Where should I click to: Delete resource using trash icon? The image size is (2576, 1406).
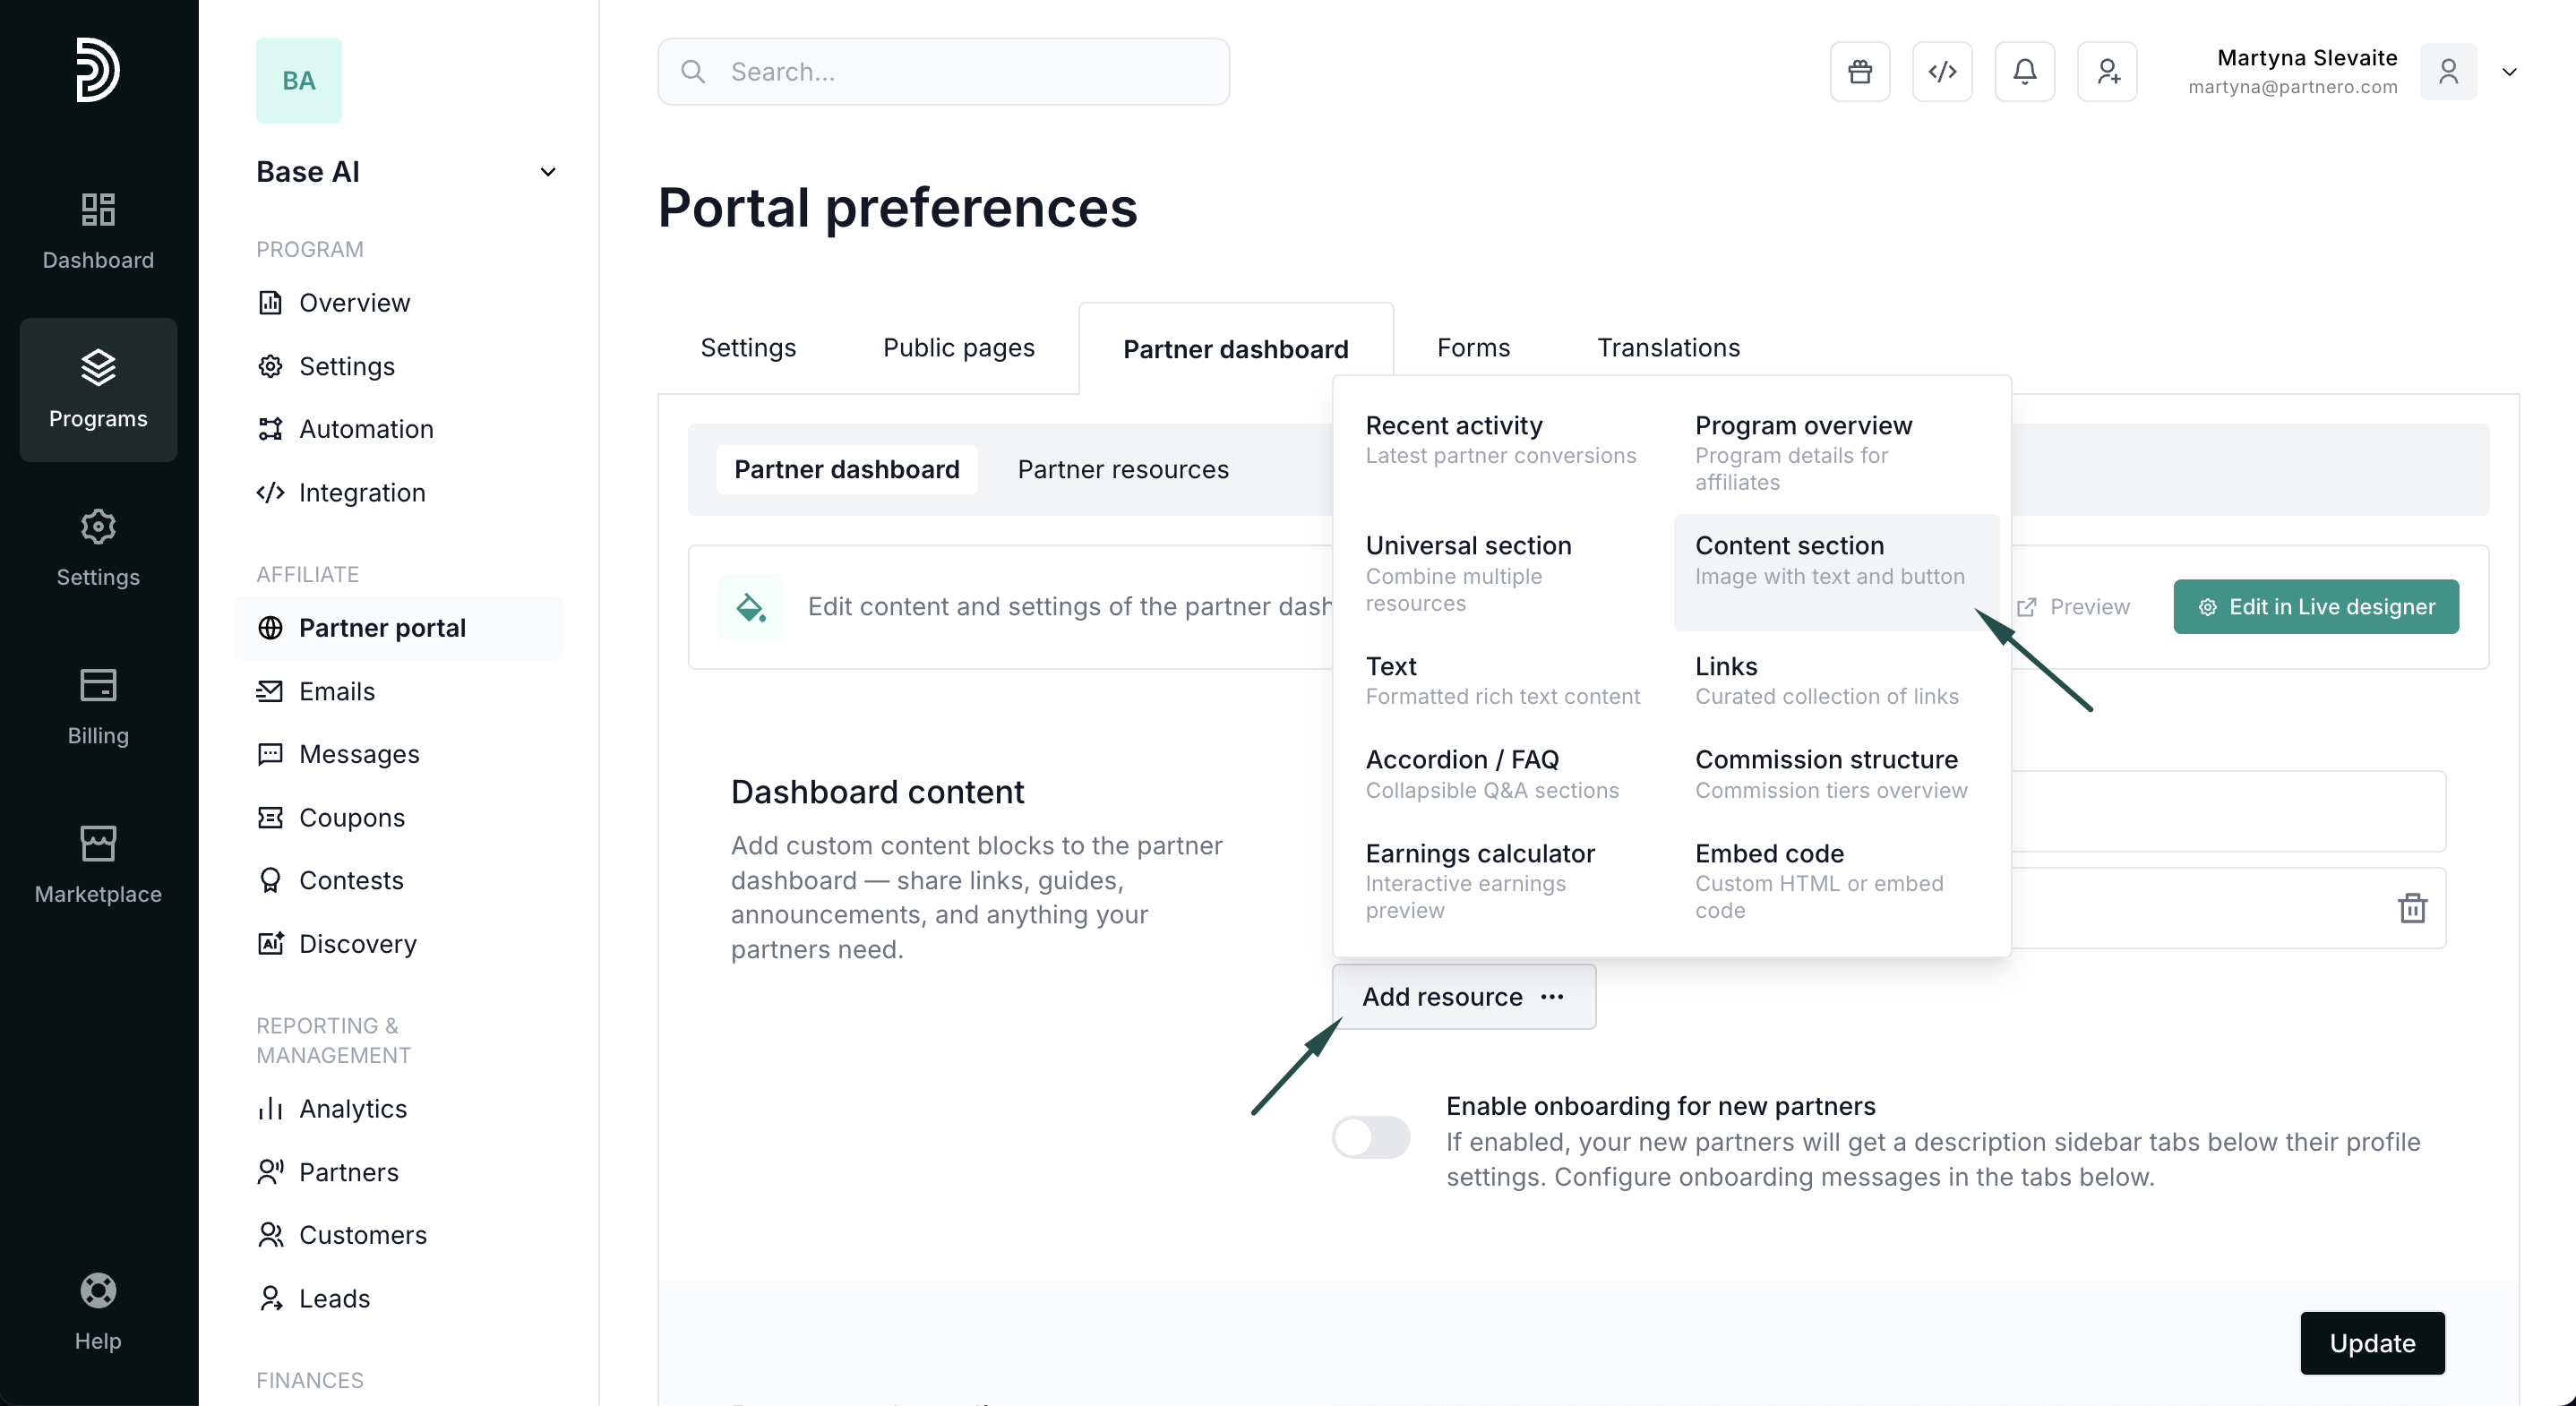coord(2412,908)
